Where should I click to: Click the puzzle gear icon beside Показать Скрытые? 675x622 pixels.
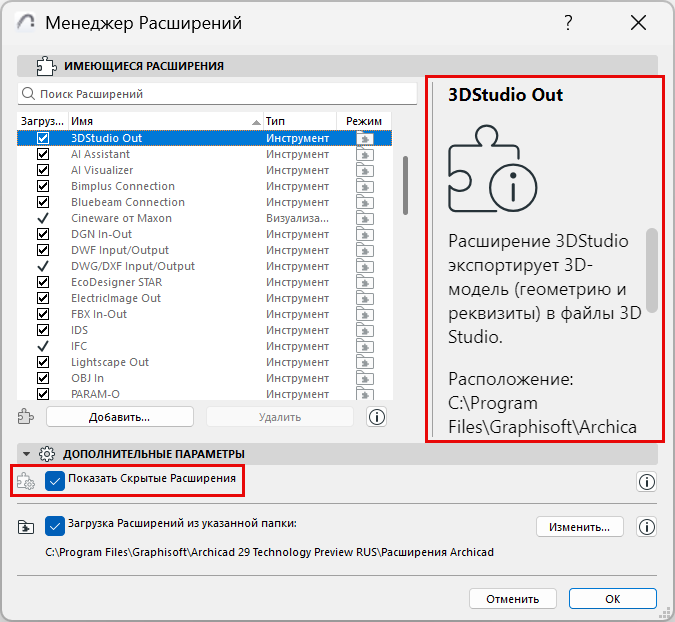pos(26,481)
